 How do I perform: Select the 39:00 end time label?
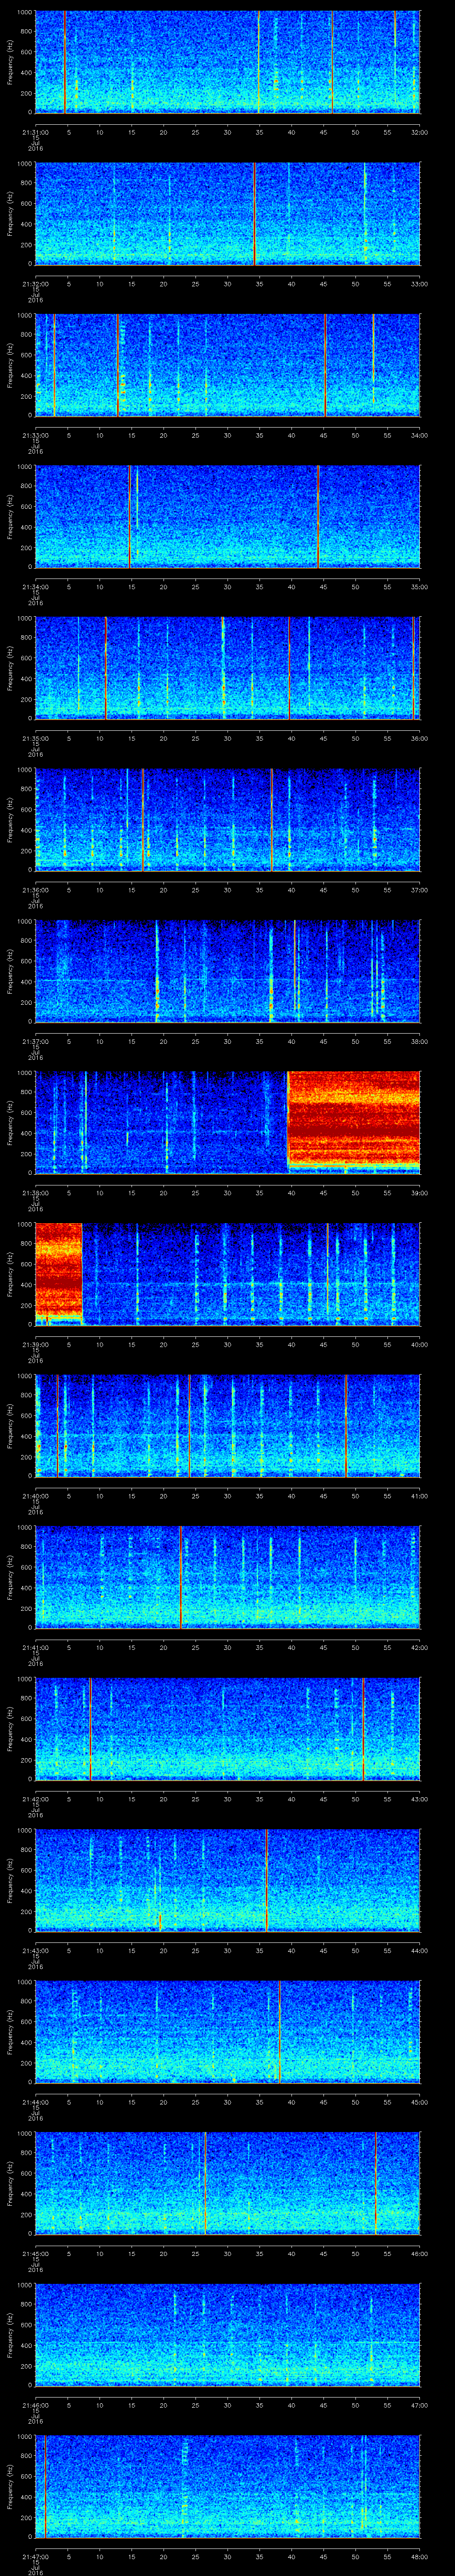coord(419,1192)
